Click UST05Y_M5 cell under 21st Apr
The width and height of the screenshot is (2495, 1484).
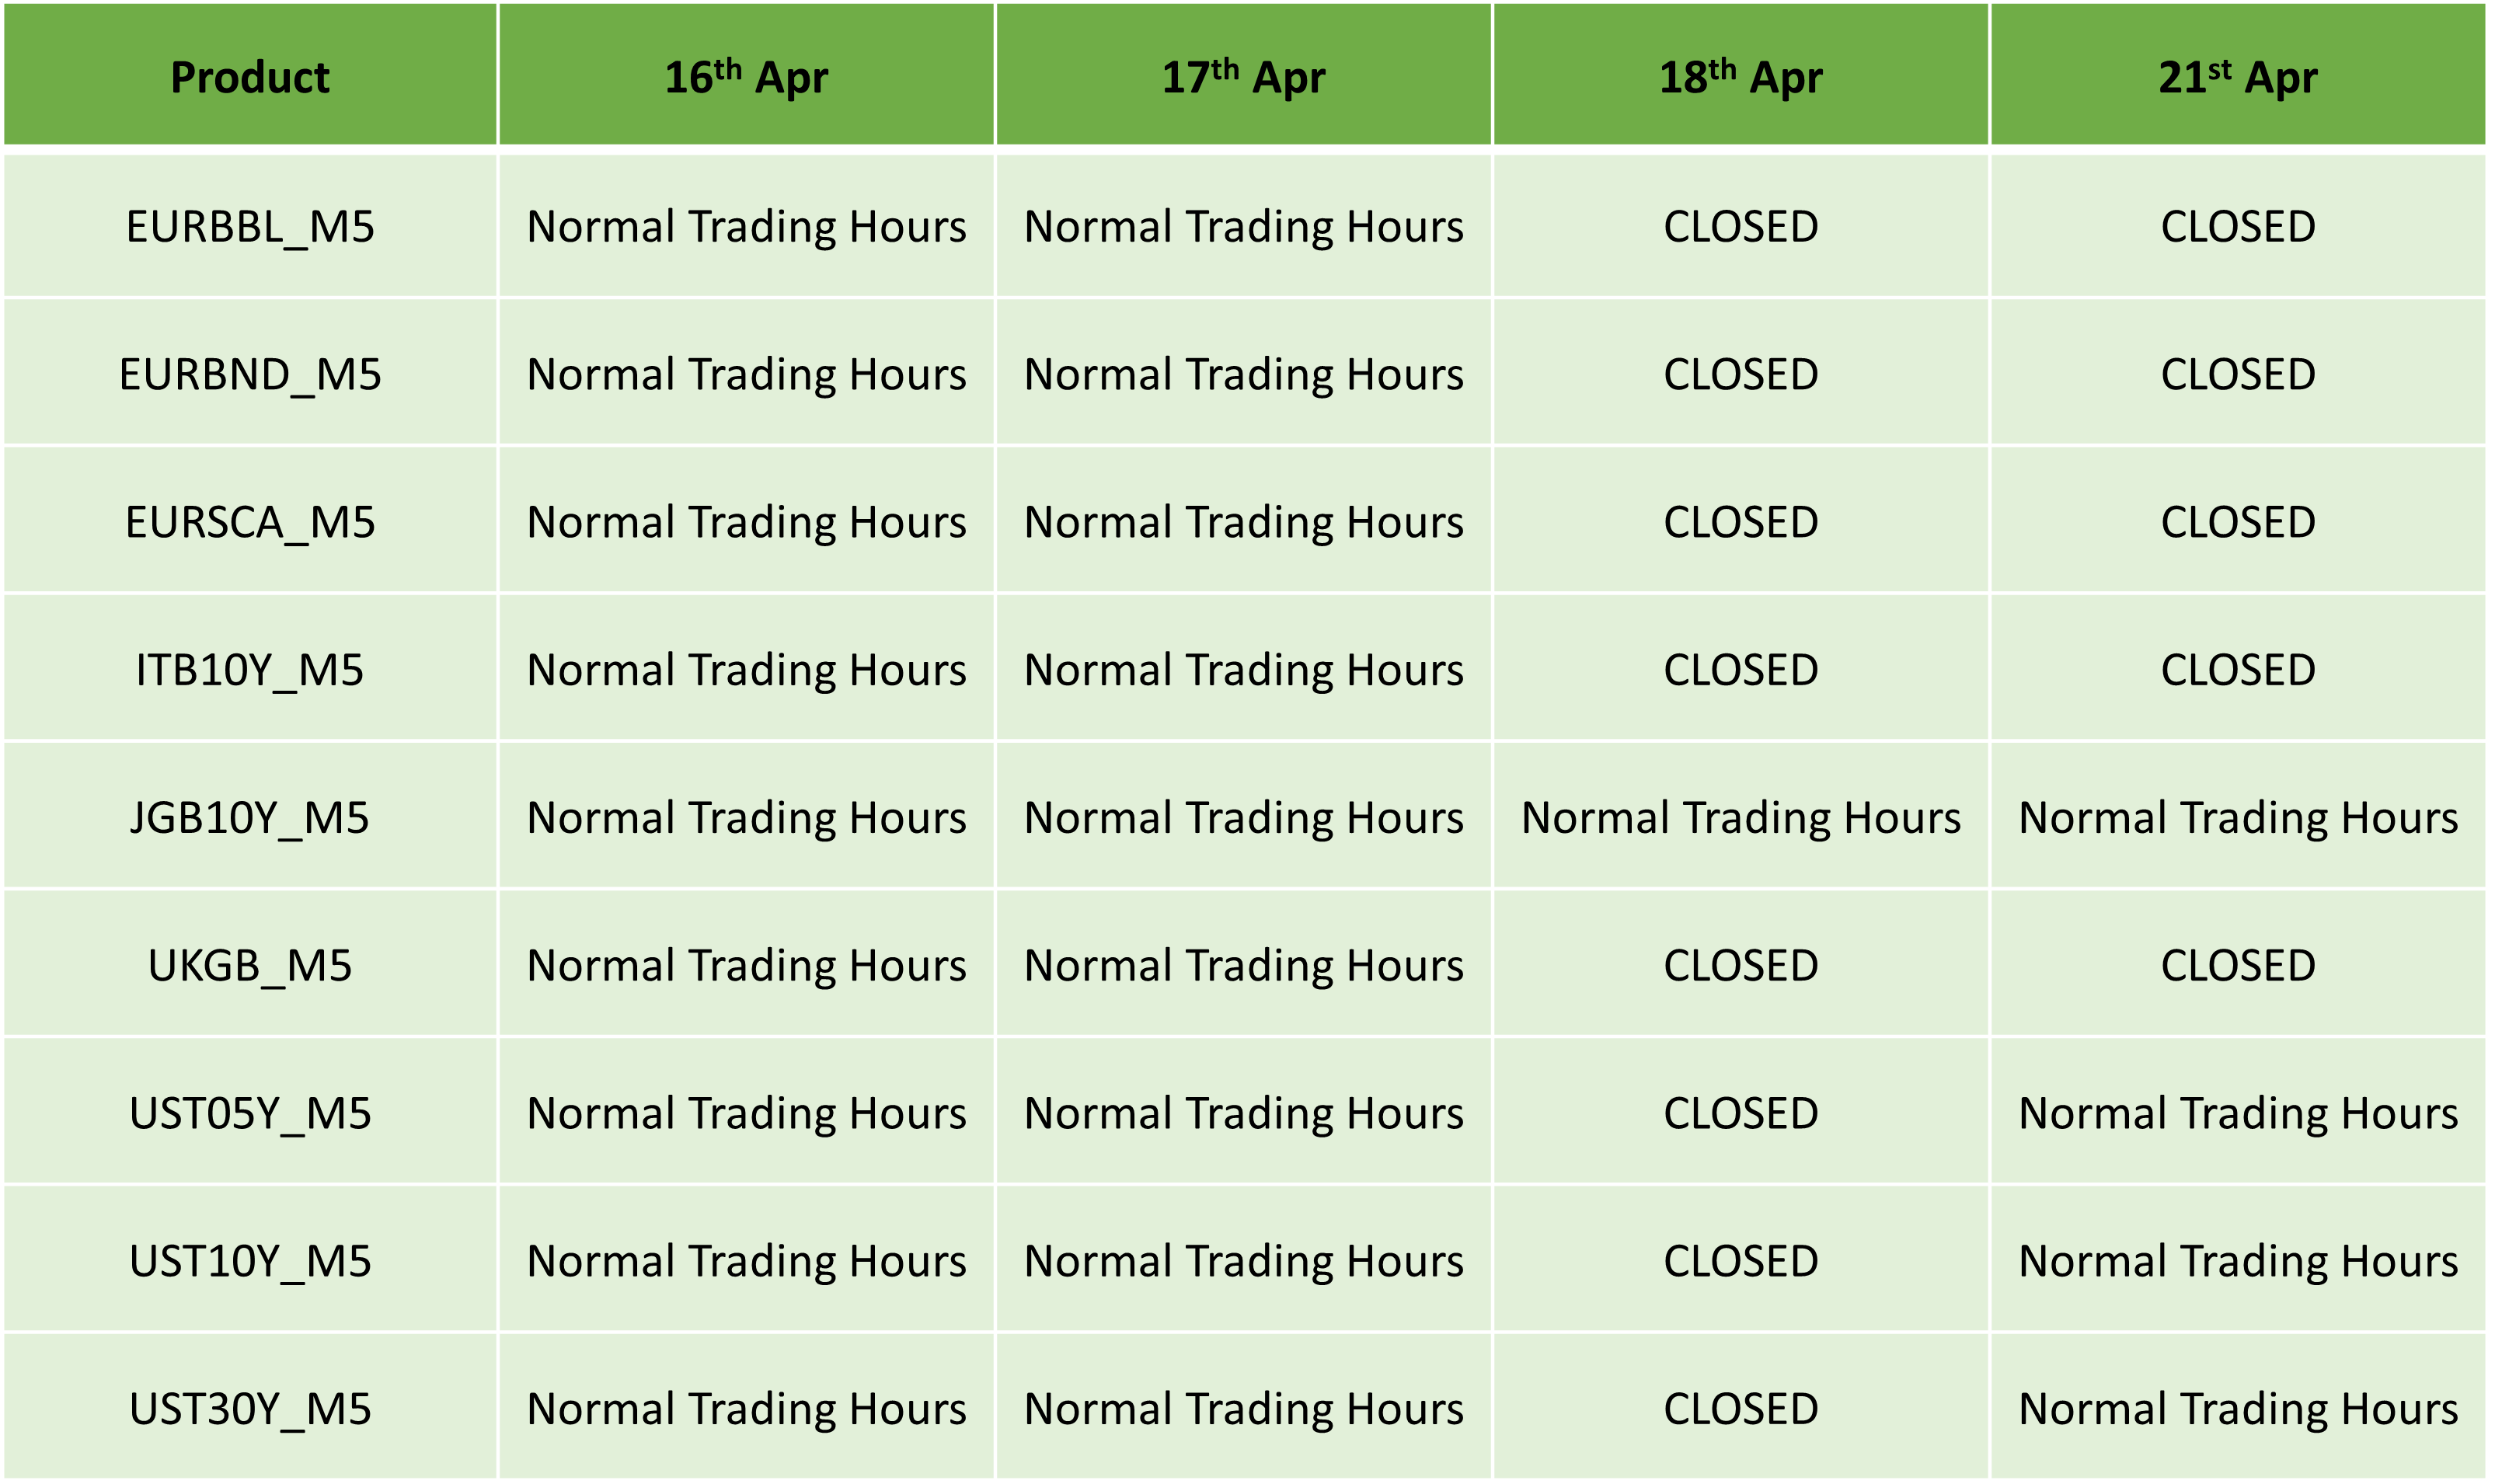[2238, 1112]
